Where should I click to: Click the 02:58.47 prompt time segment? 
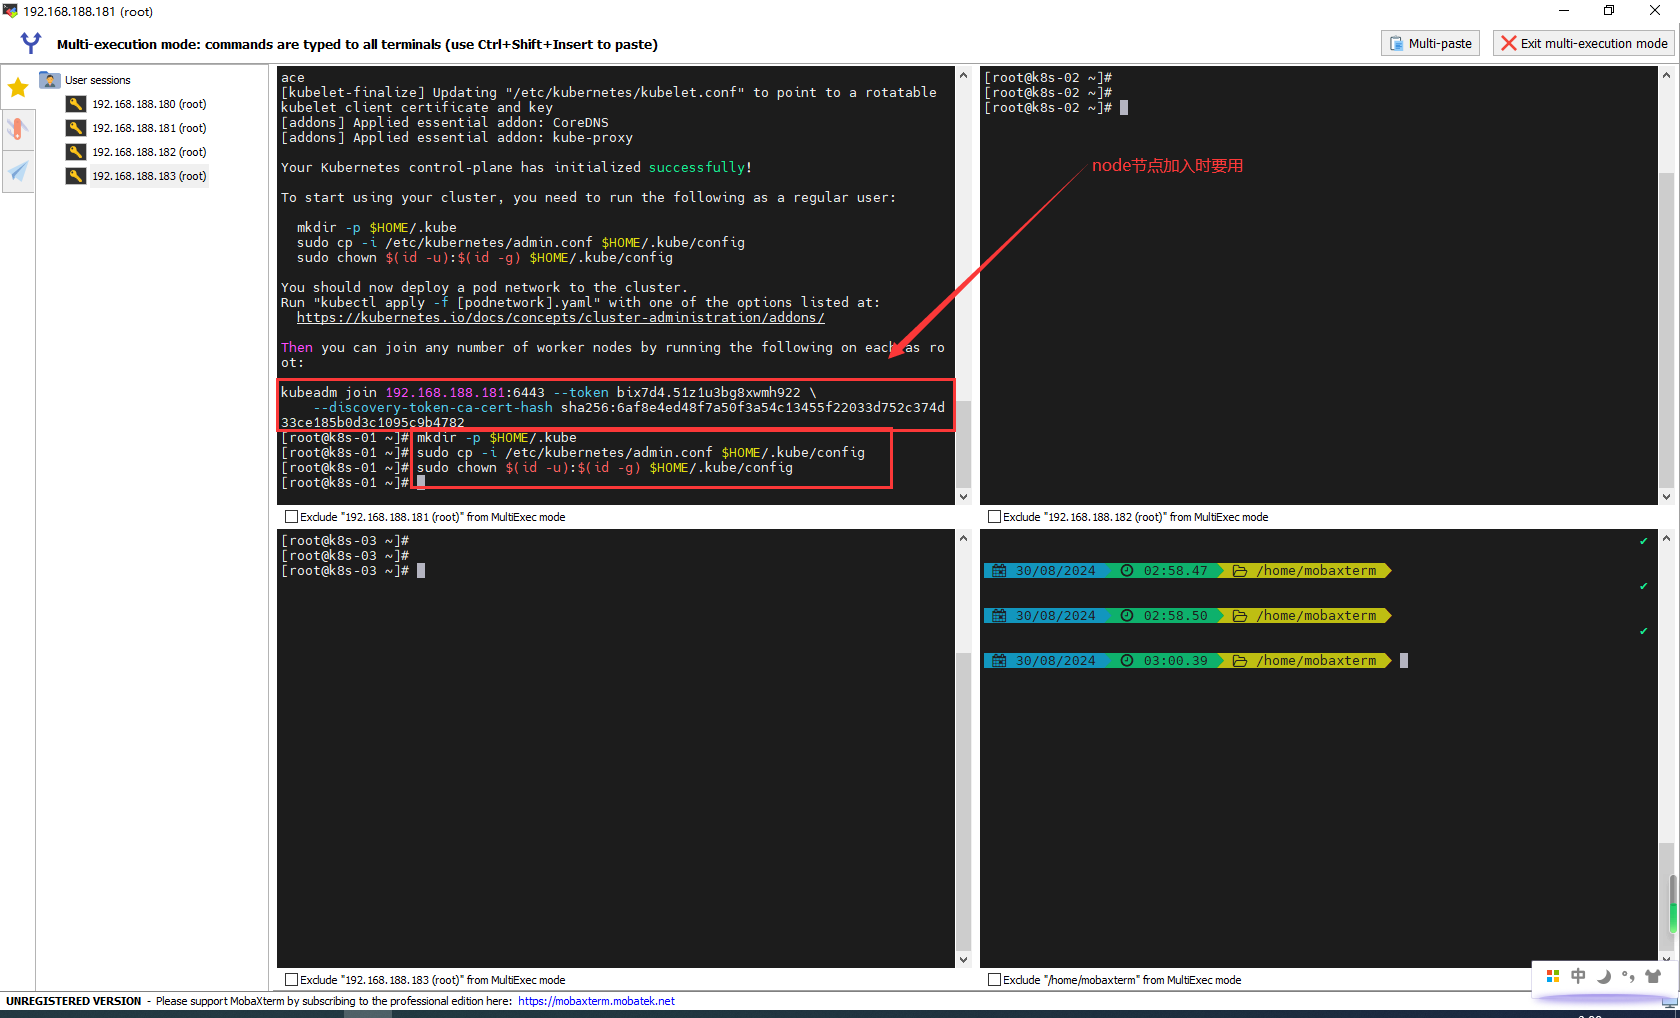point(1166,571)
